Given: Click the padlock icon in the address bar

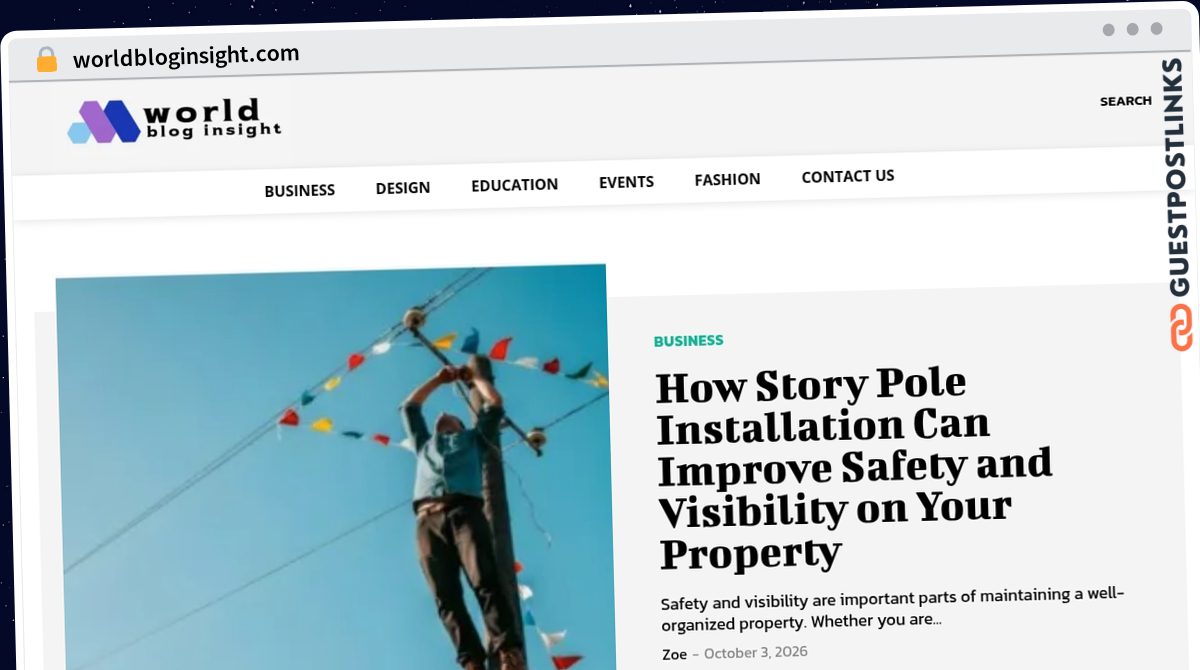Looking at the screenshot, I should click(x=47, y=59).
